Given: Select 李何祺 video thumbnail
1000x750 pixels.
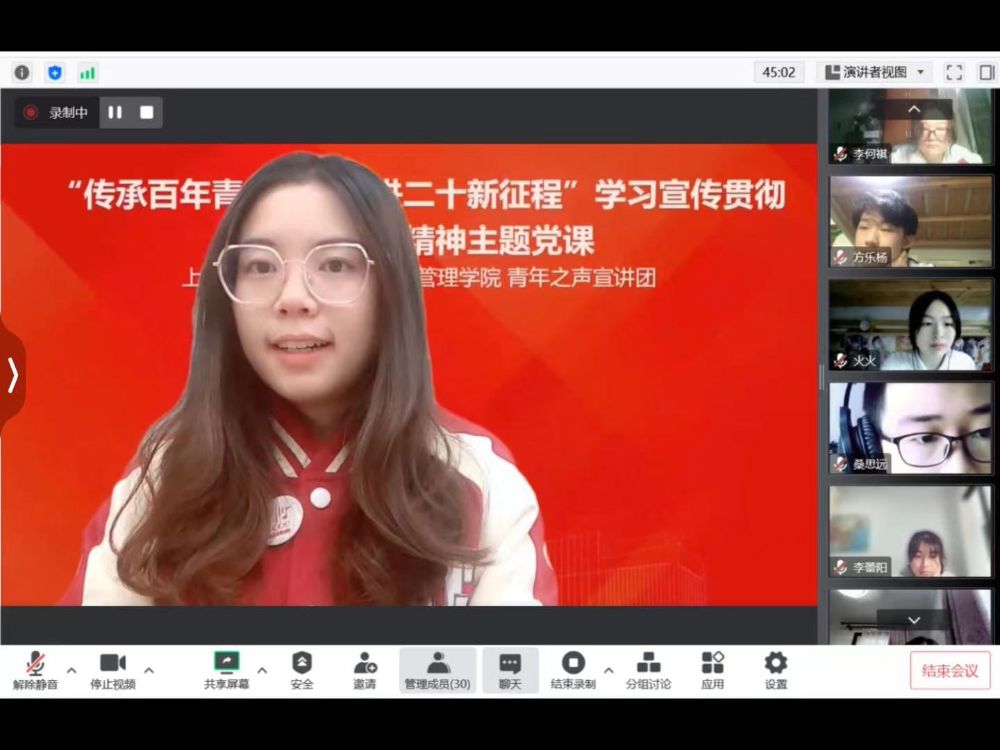Looking at the screenshot, I should coord(910,126).
